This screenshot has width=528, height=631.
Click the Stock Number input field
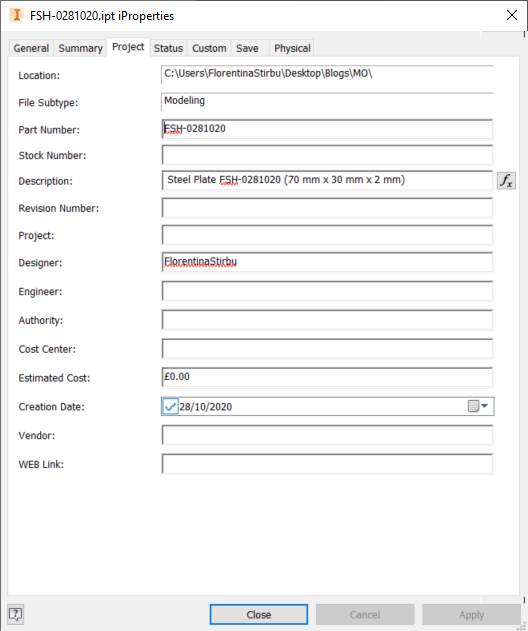[x=327, y=155]
